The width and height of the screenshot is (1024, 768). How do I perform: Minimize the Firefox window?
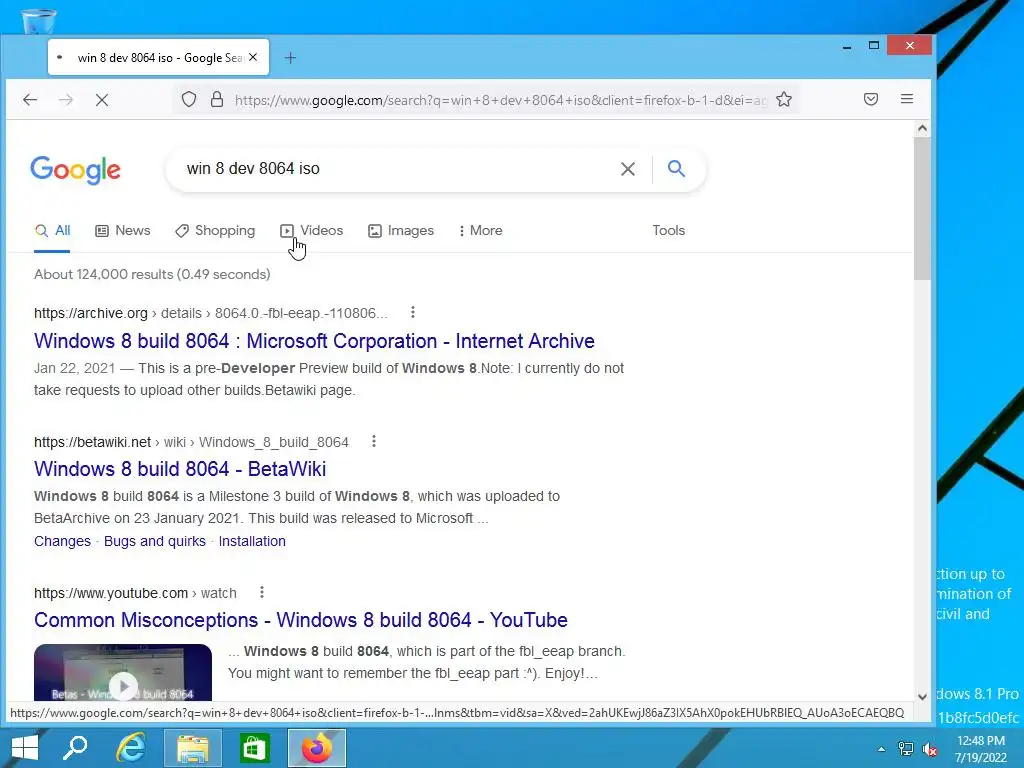pyautogui.click(x=847, y=46)
